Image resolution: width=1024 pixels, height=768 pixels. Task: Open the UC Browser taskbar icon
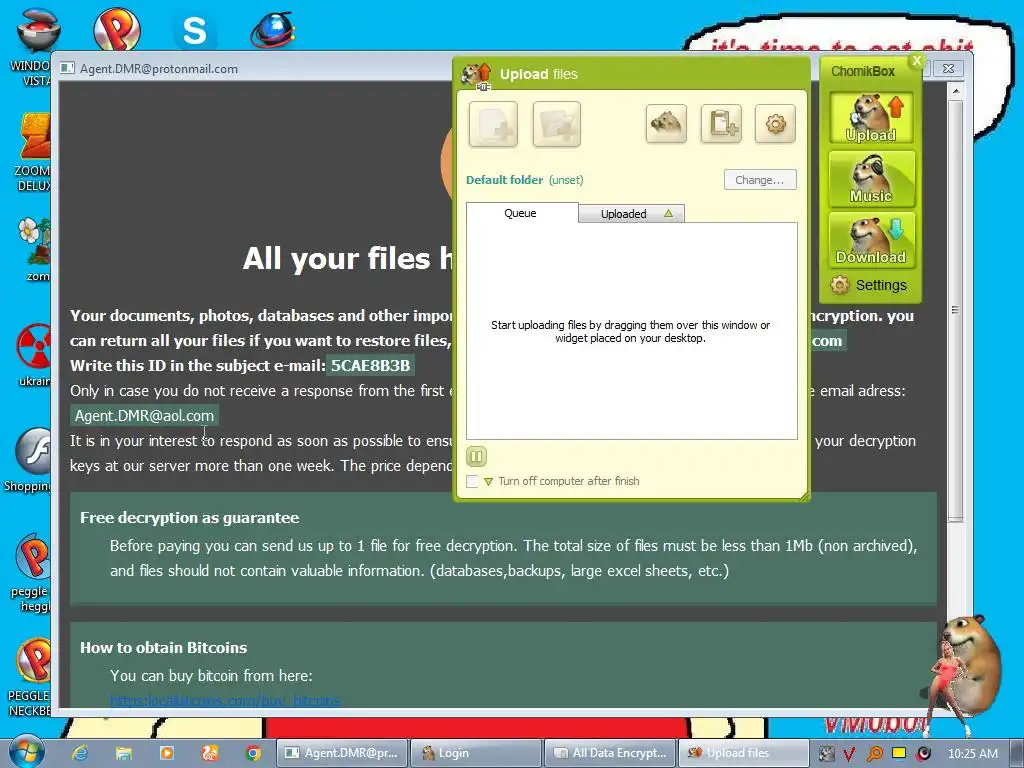pos(210,753)
